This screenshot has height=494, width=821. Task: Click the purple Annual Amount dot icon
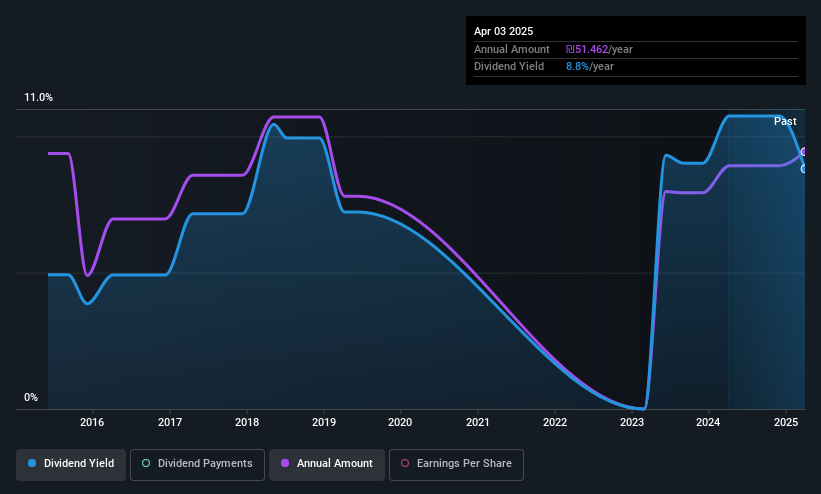pos(285,463)
